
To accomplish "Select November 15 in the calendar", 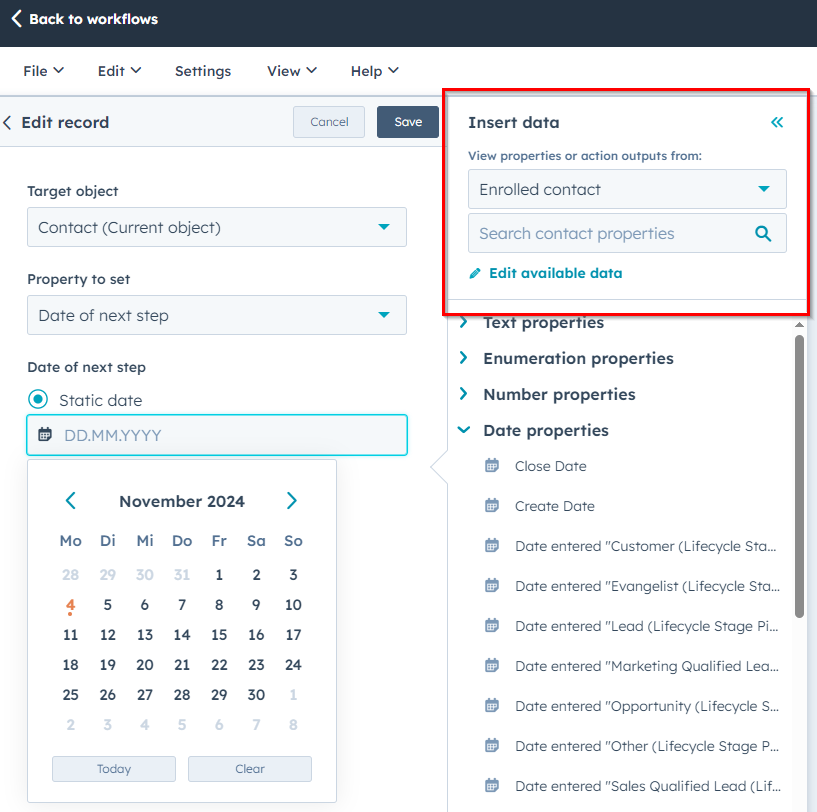I will (x=219, y=635).
